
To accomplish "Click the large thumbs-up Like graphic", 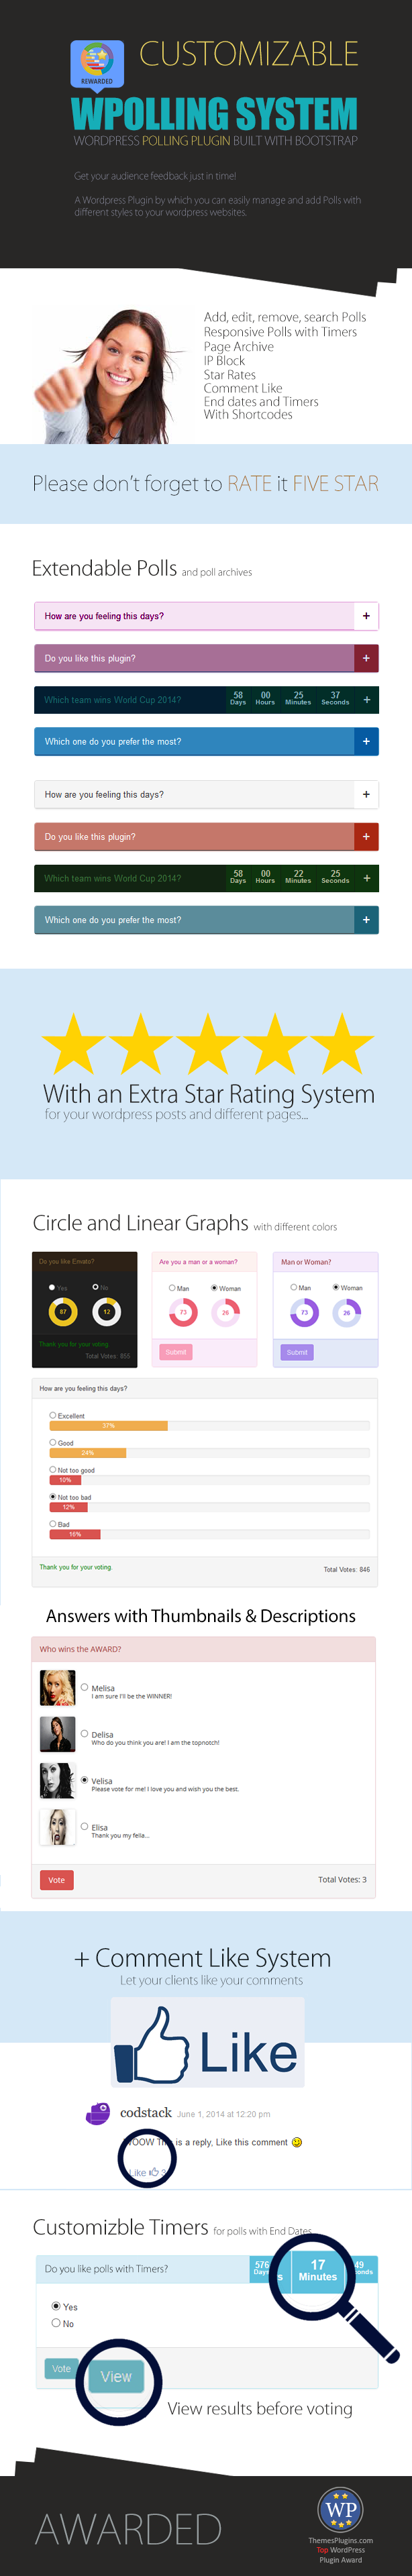I will tap(207, 2044).
